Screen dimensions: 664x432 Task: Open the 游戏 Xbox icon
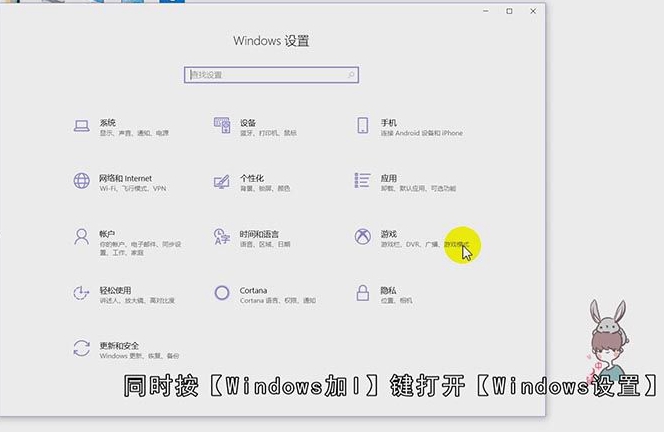[x=362, y=237]
